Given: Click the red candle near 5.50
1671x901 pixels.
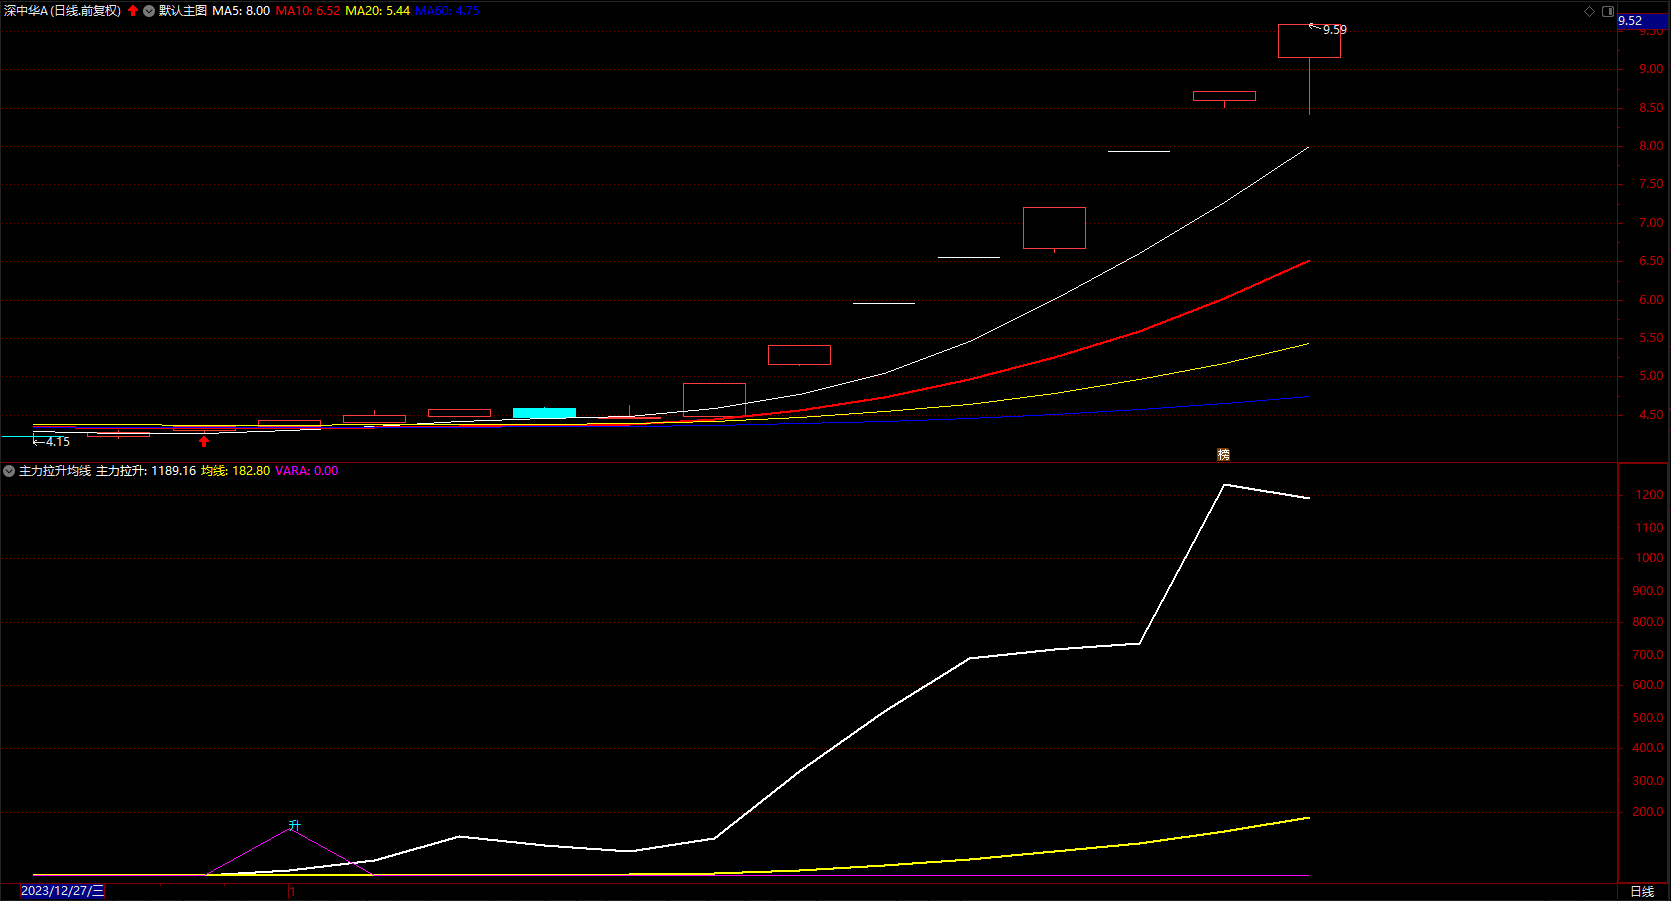Looking at the screenshot, I should (799, 355).
